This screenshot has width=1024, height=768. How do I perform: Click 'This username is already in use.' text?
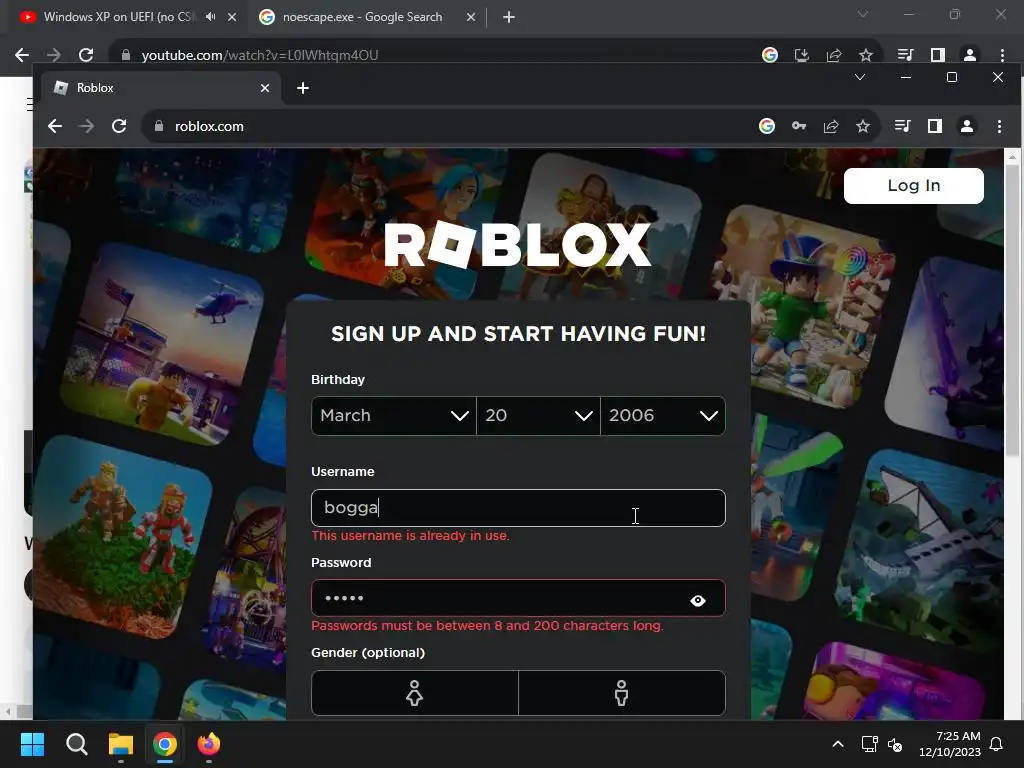pos(410,536)
